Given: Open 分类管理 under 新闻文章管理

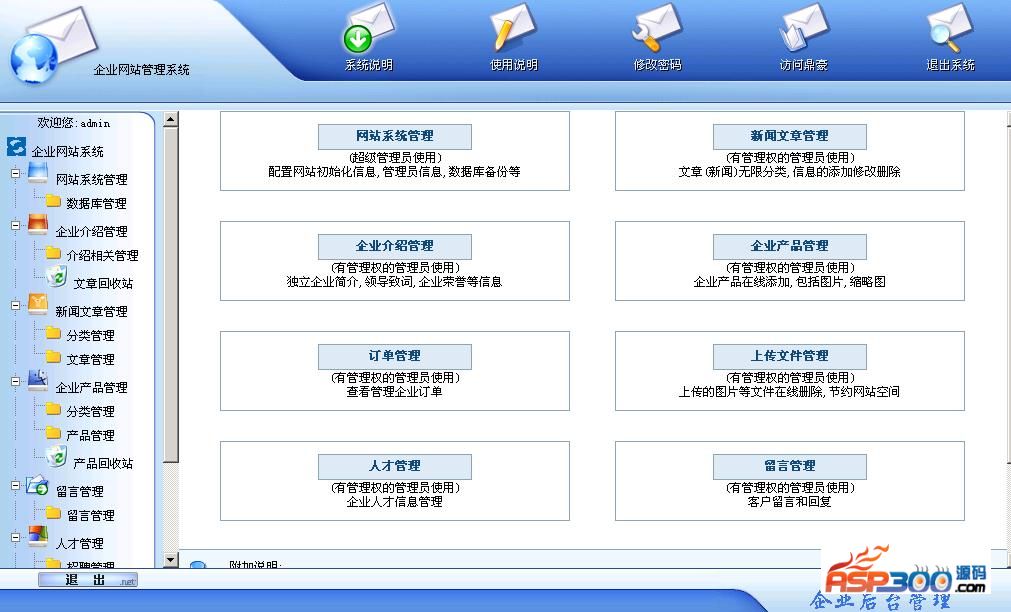Looking at the screenshot, I should [90, 335].
